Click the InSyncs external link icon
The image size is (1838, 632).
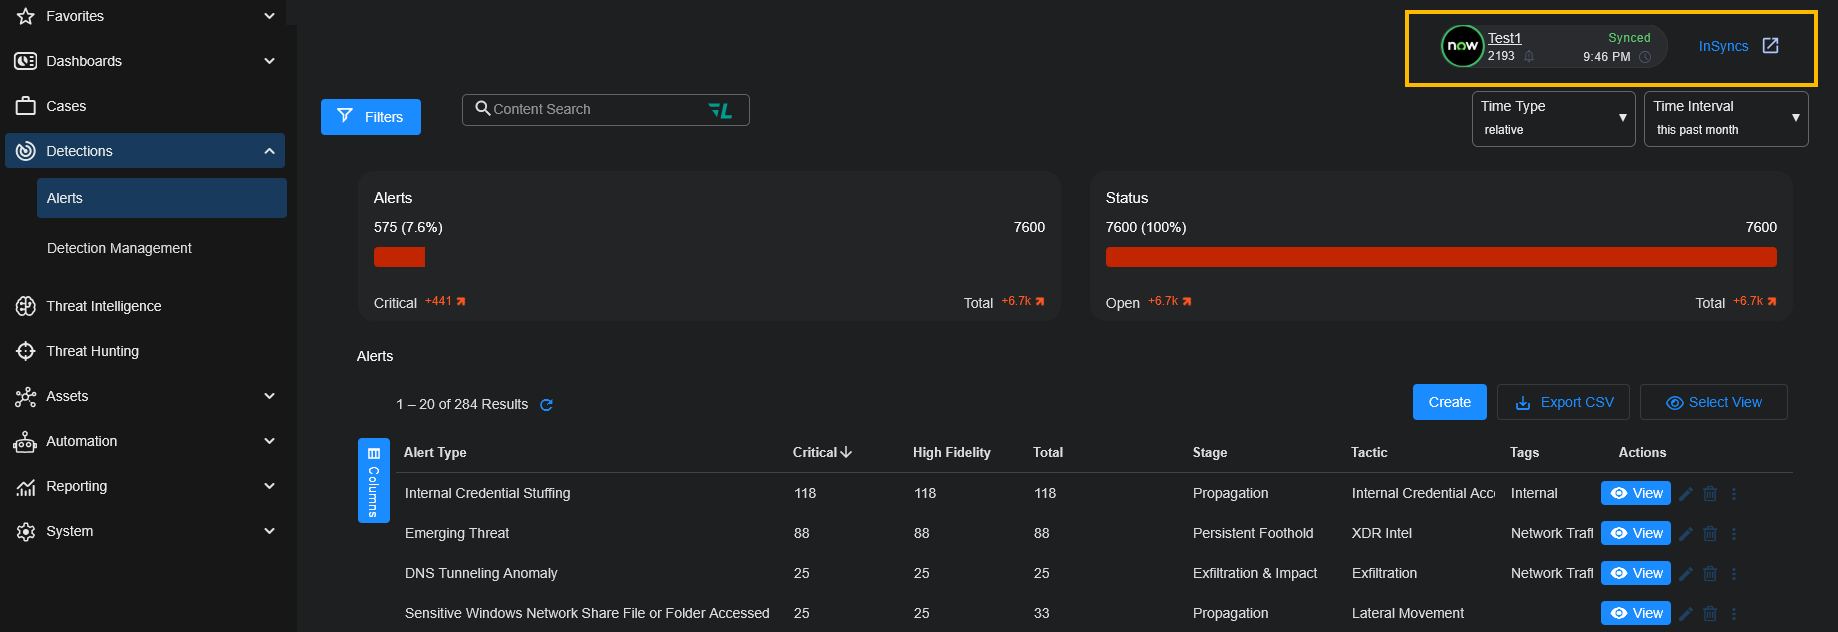(1770, 46)
